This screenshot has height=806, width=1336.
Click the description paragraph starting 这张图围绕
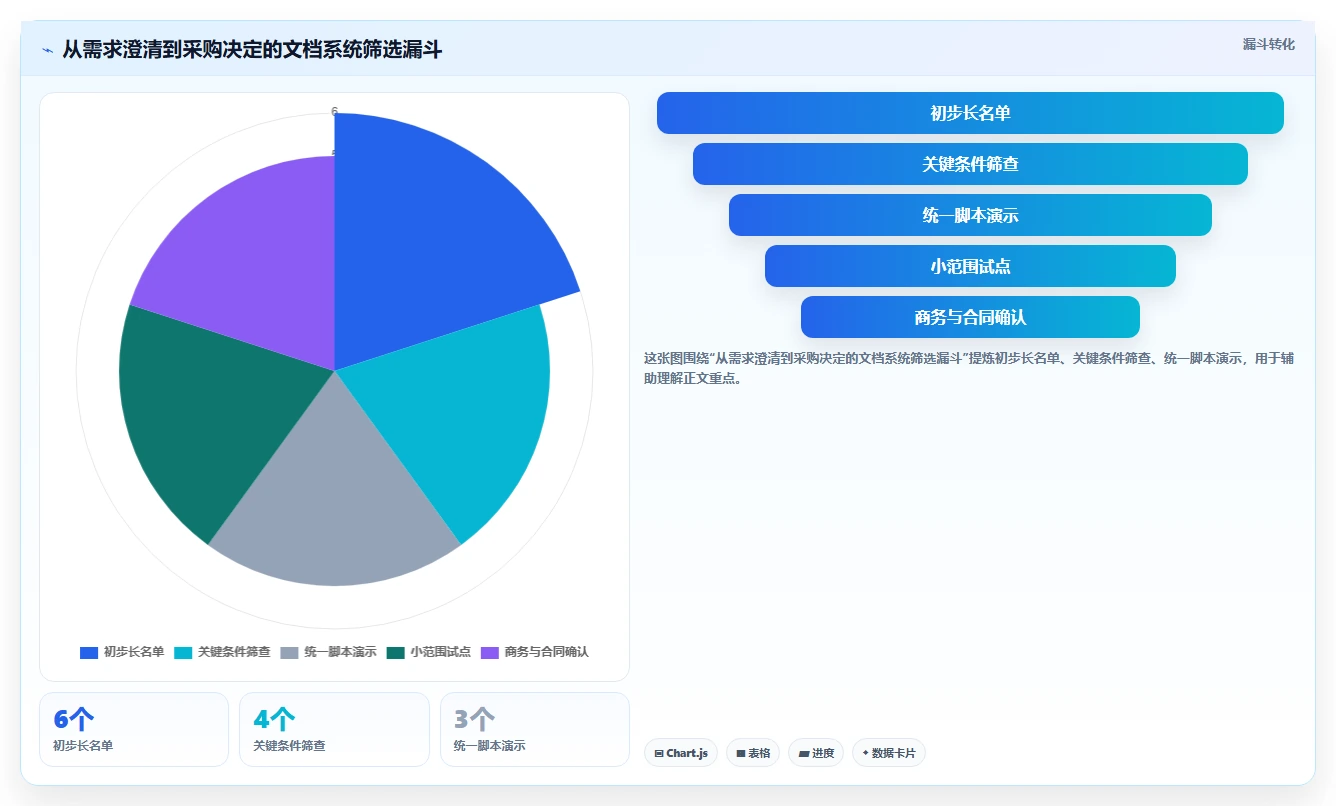coord(970,368)
